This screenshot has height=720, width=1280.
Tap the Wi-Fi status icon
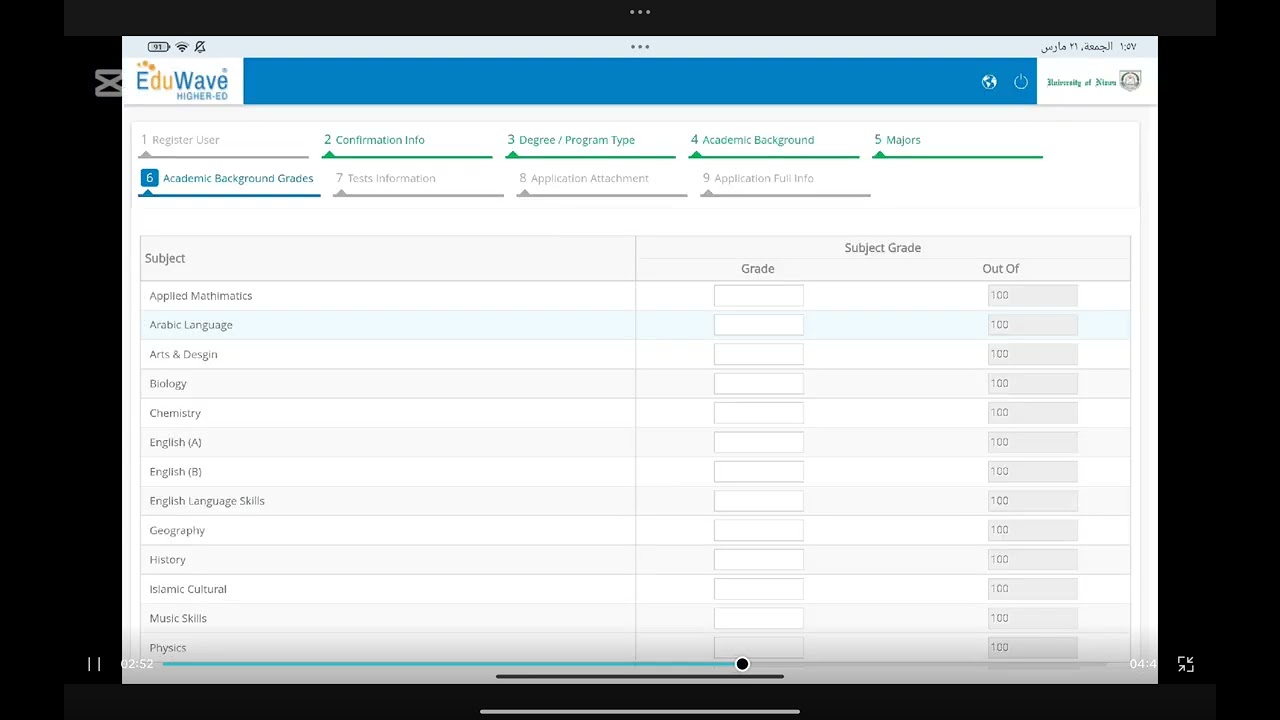(x=182, y=47)
